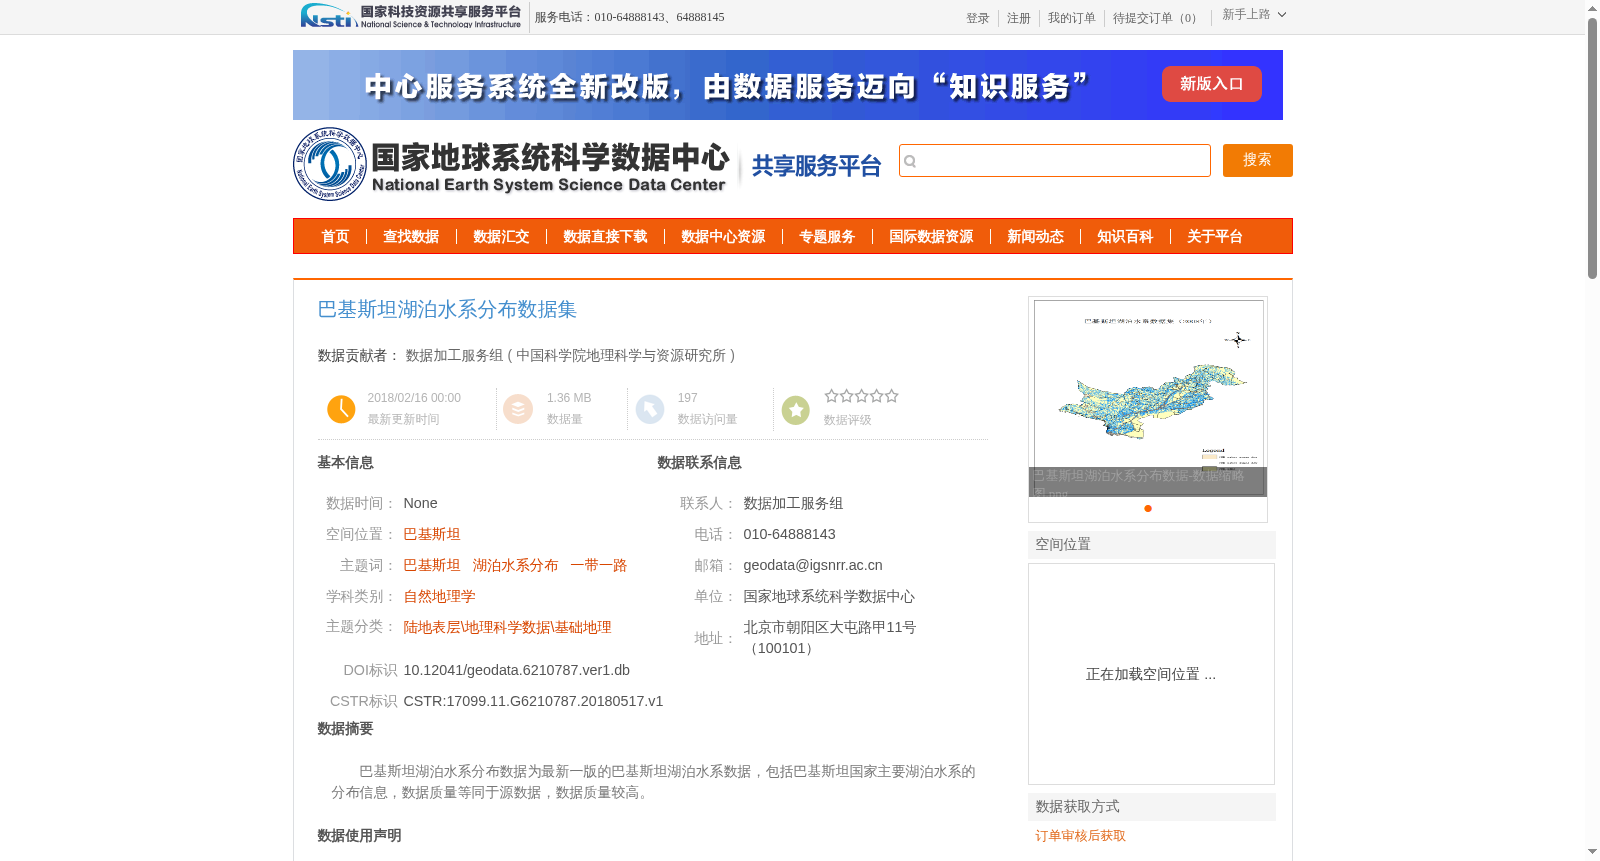Viewport: 1600px width, 861px height.
Task: Click the 湖泊水系分布 keyword link
Action: pos(515,565)
